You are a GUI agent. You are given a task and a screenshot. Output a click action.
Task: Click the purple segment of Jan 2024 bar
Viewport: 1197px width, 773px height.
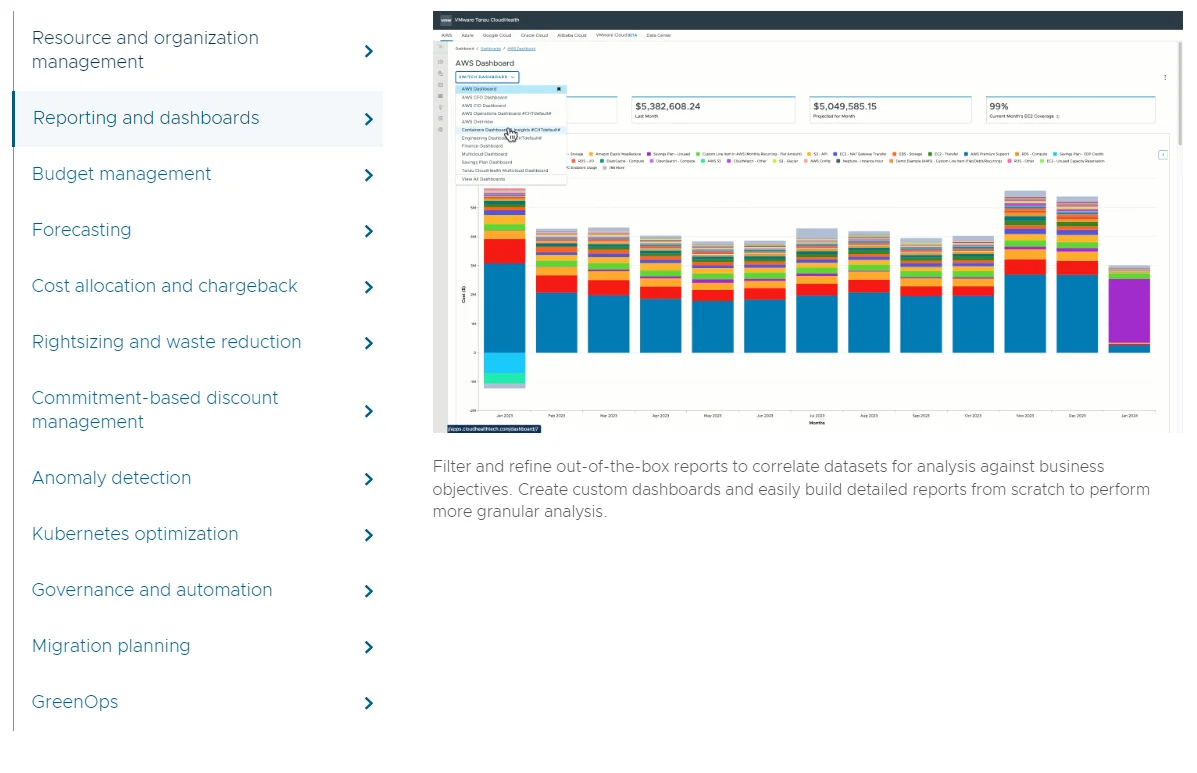coord(1129,311)
